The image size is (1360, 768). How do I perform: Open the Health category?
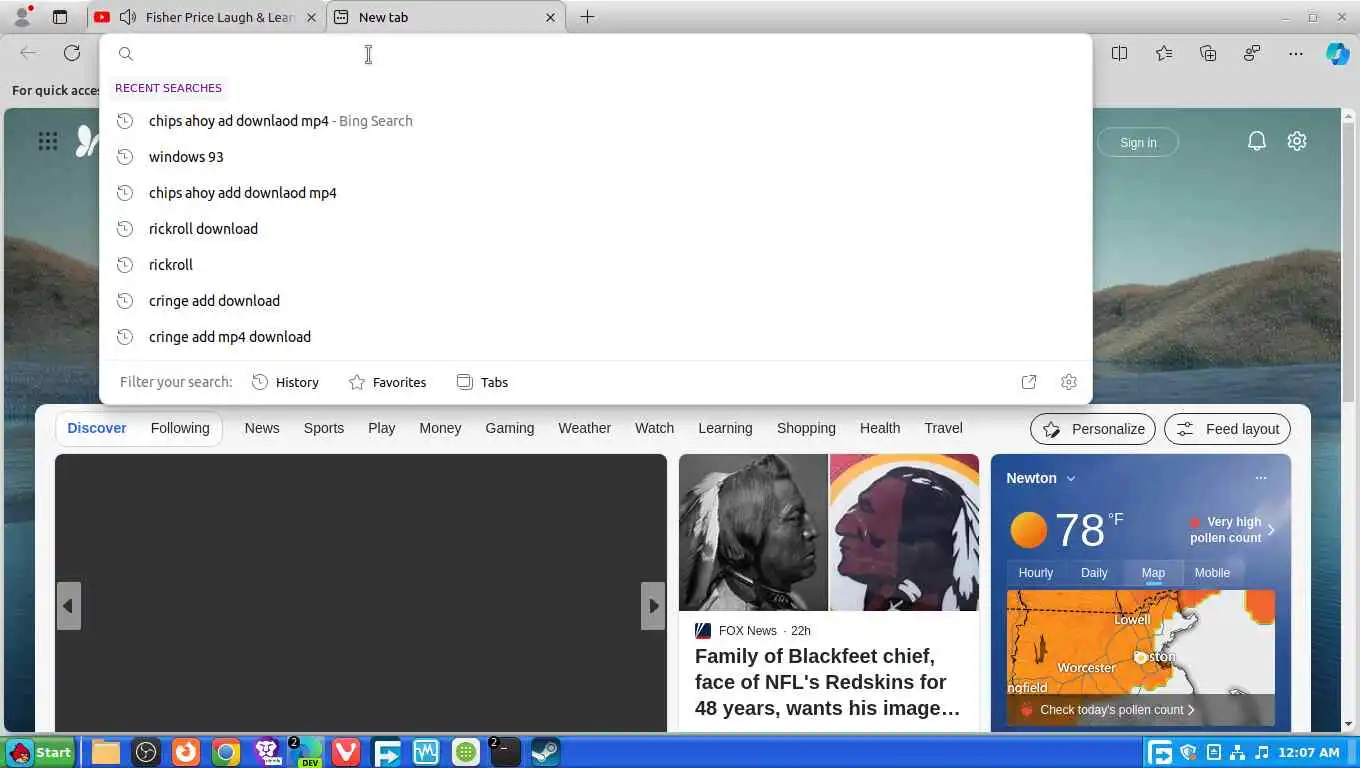[x=880, y=428]
